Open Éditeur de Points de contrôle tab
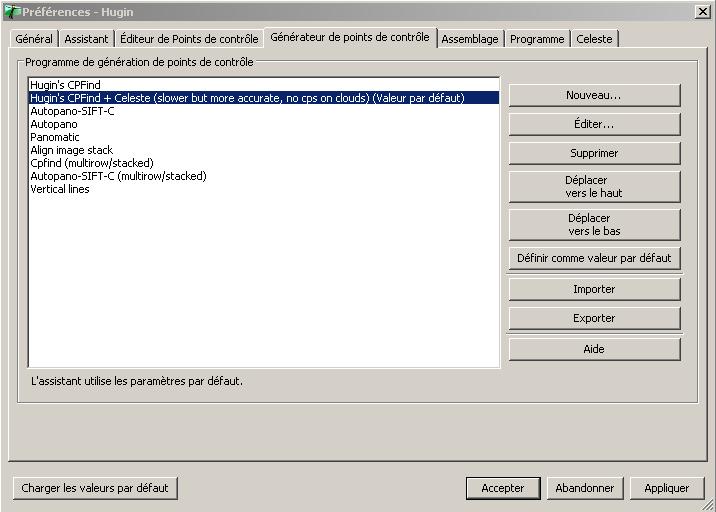The image size is (716, 512). click(x=189, y=39)
